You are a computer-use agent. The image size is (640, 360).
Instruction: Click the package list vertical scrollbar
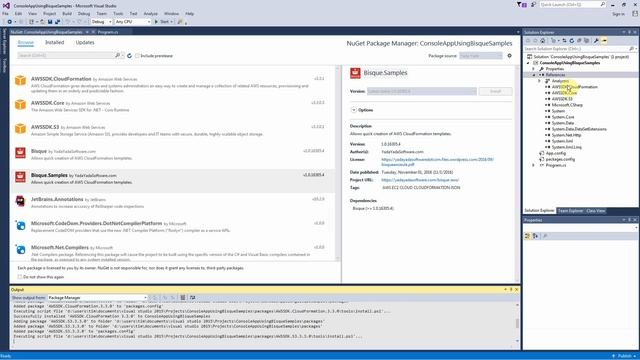(x=338, y=163)
